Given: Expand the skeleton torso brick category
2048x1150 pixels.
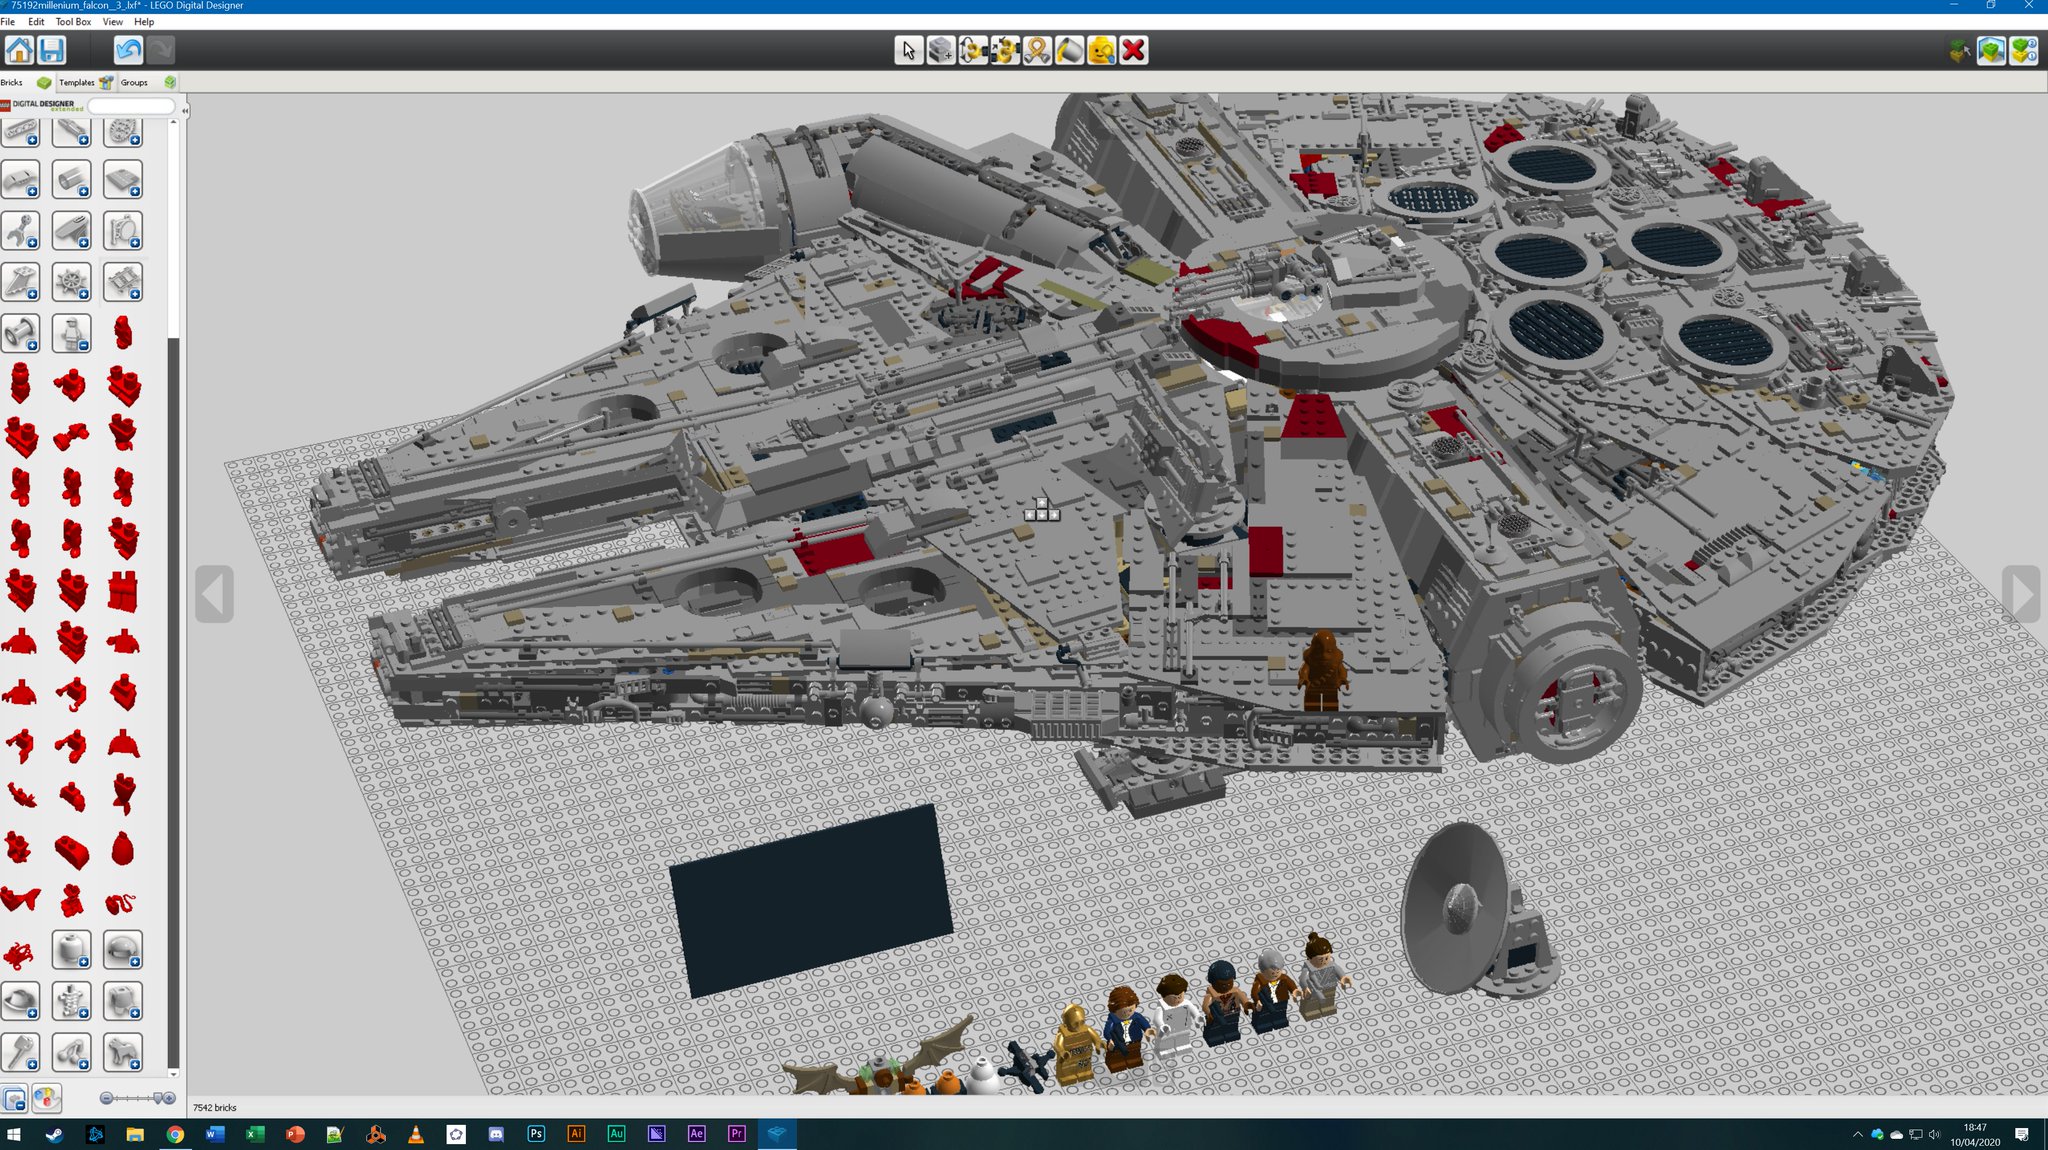Looking at the screenshot, I should (71, 1000).
